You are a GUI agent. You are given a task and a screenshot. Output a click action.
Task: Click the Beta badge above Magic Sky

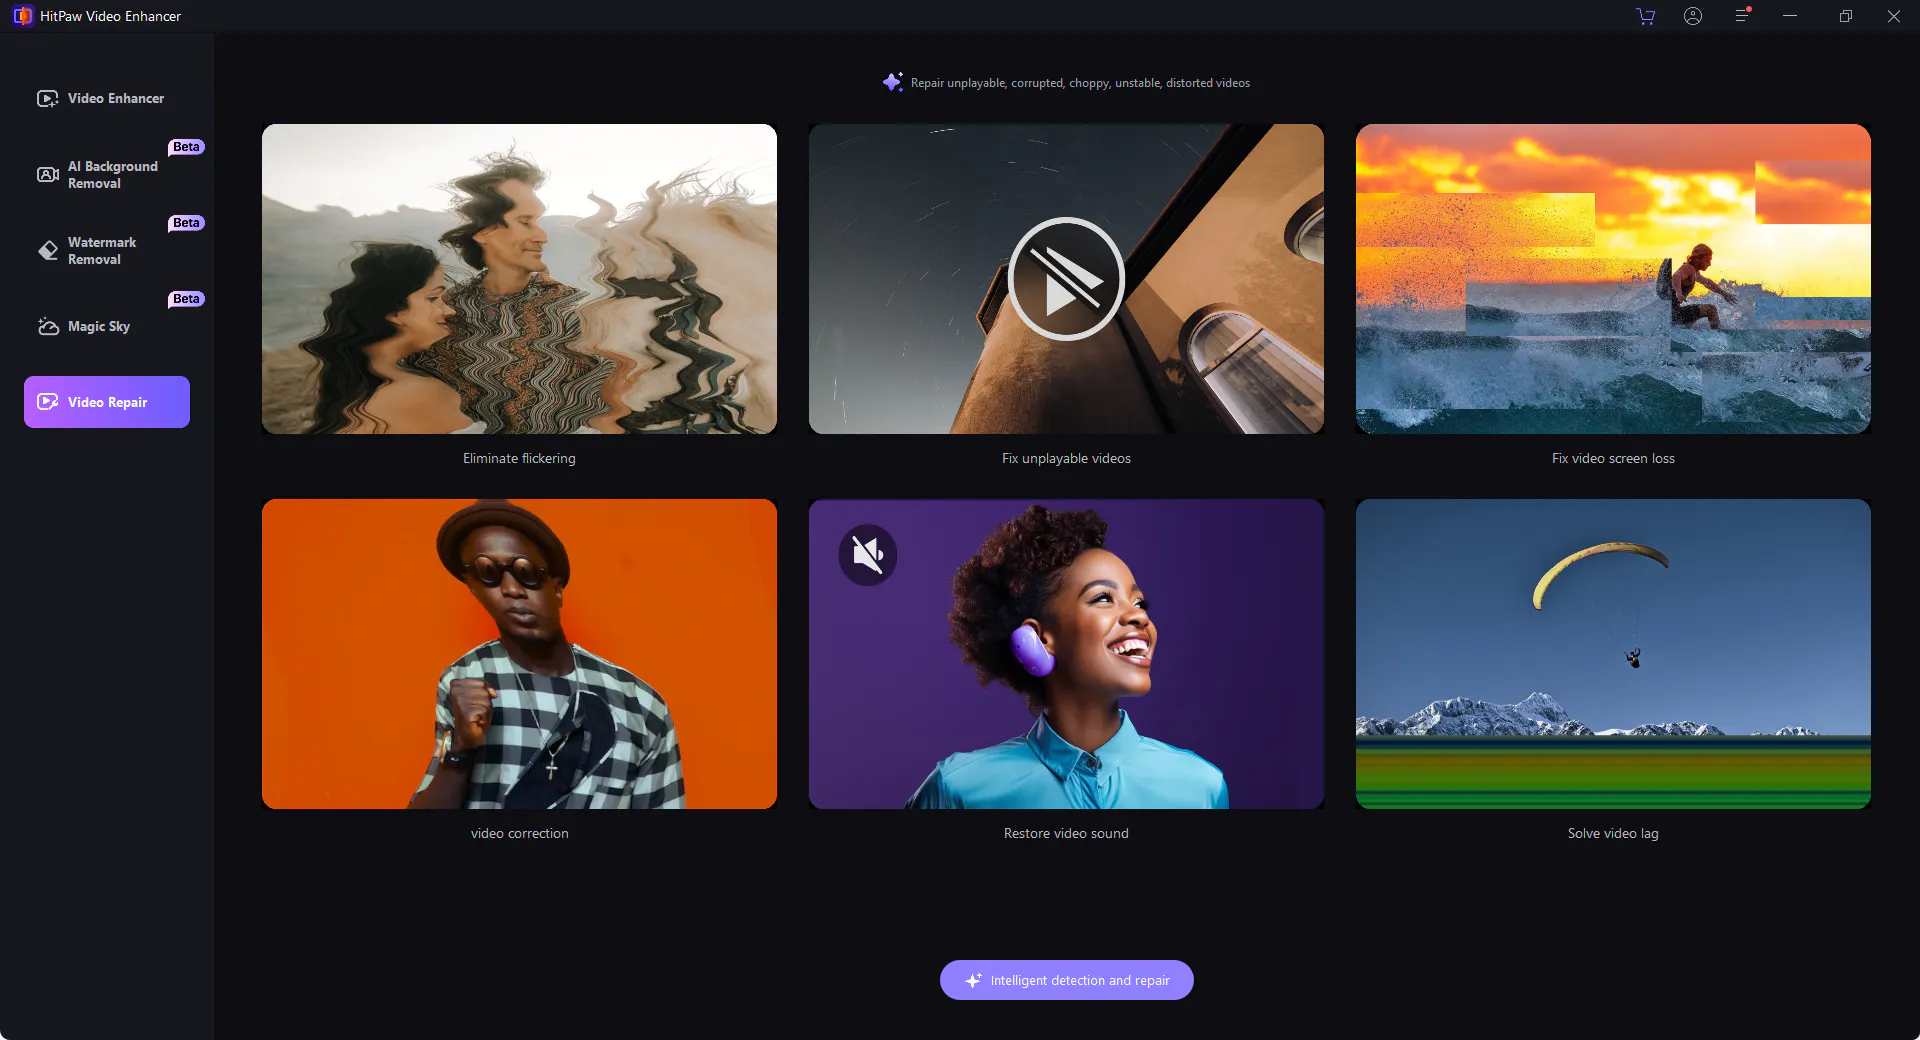coord(186,299)
